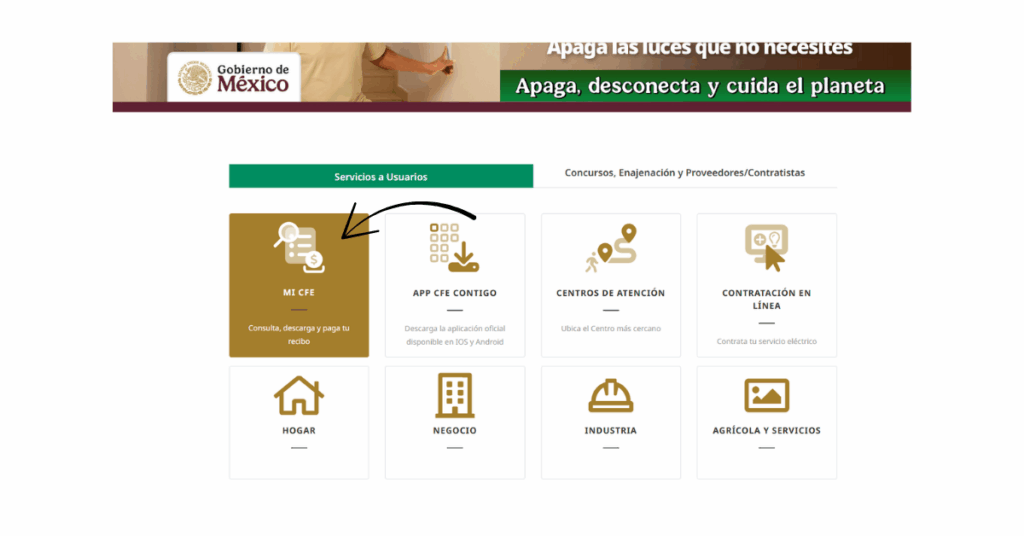Click the Industria hard hat icon
Screen dimensions: 1024x536
[611, 396]
